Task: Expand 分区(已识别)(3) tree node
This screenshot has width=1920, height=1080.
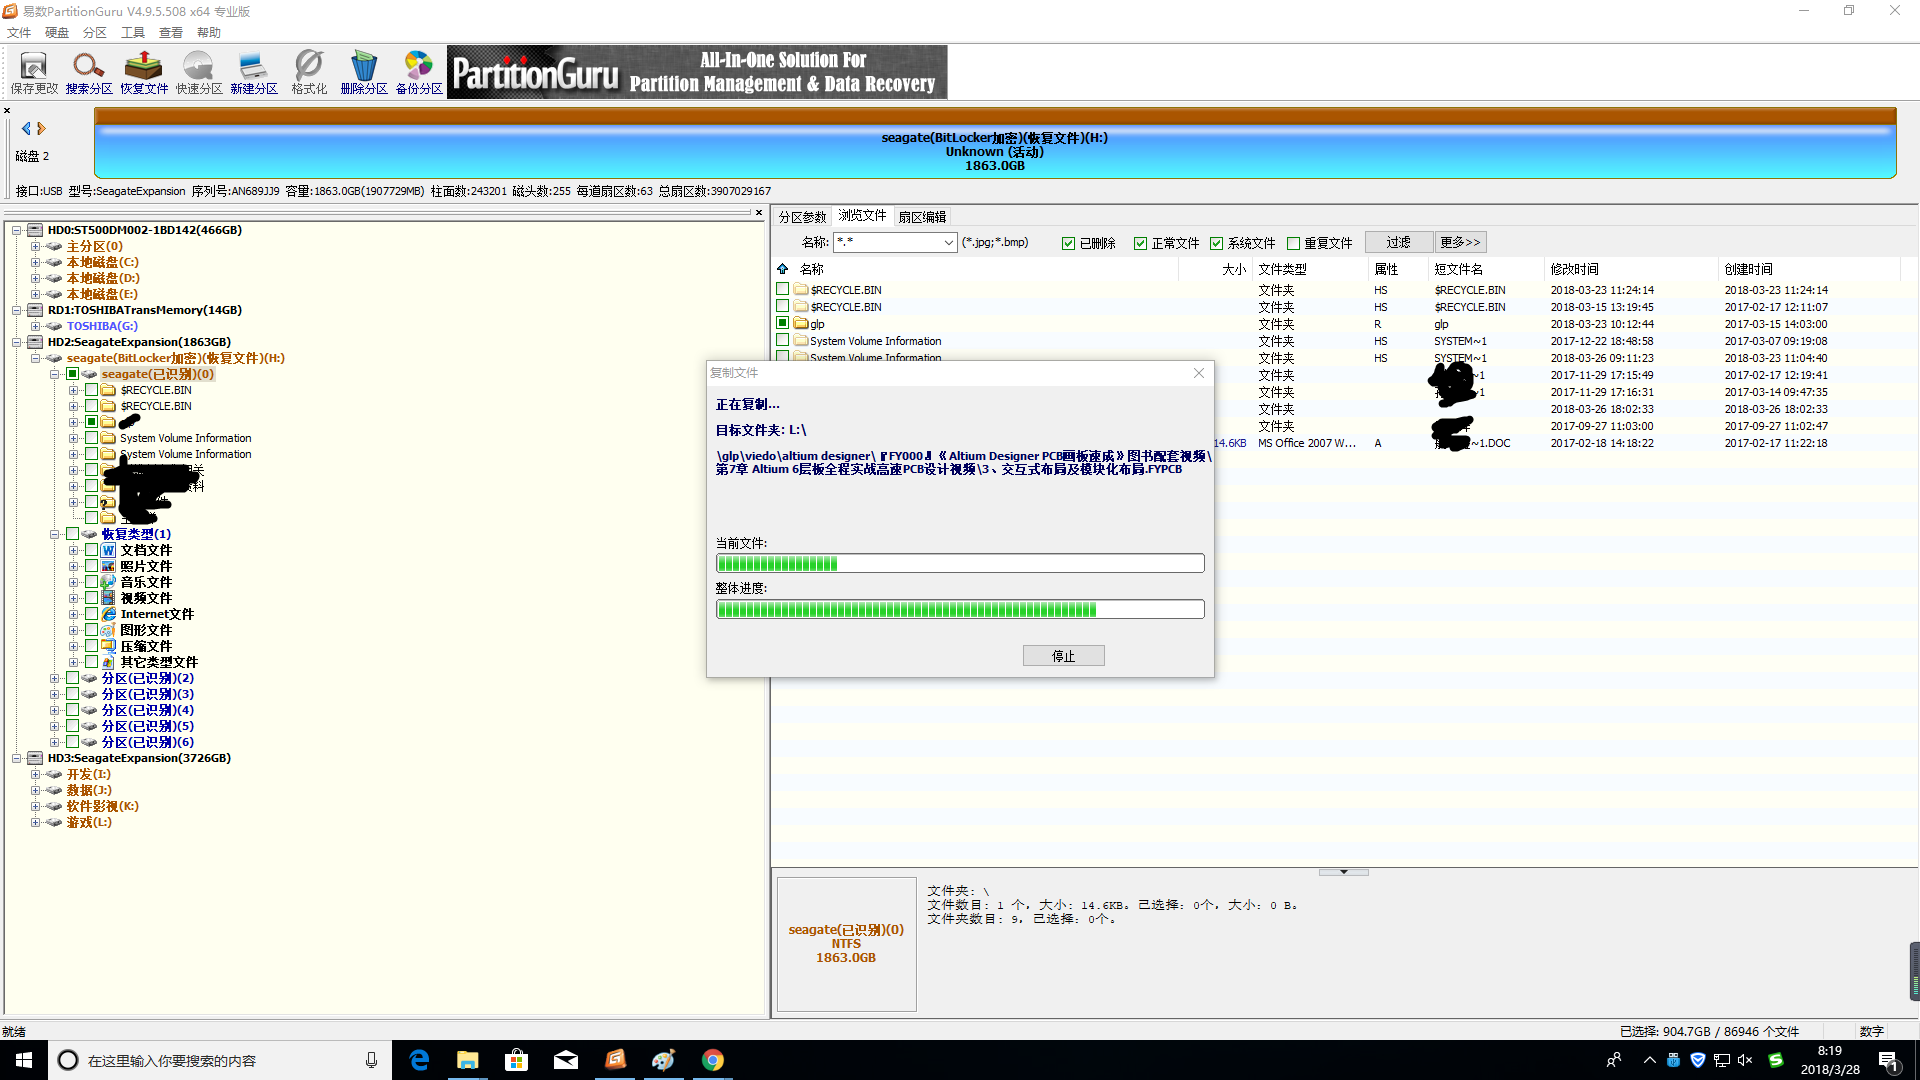Action: point(54,694)
